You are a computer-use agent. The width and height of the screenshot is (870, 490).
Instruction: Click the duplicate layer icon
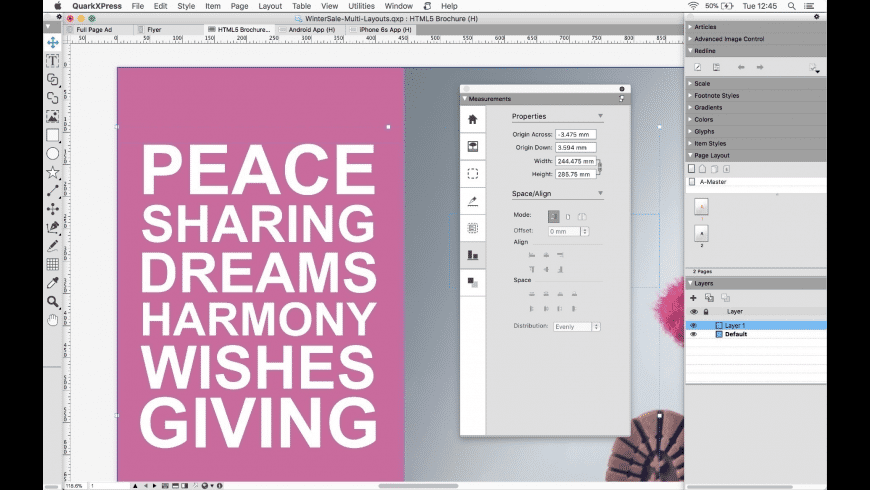tap(709, 298)
